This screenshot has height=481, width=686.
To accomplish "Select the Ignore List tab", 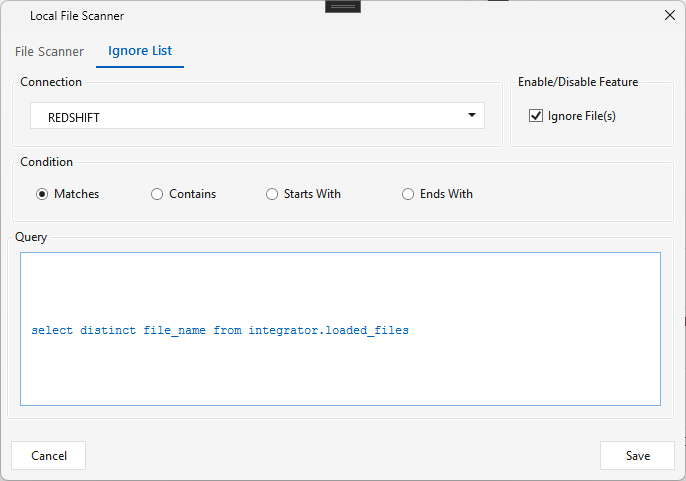I will pos(140,51).
